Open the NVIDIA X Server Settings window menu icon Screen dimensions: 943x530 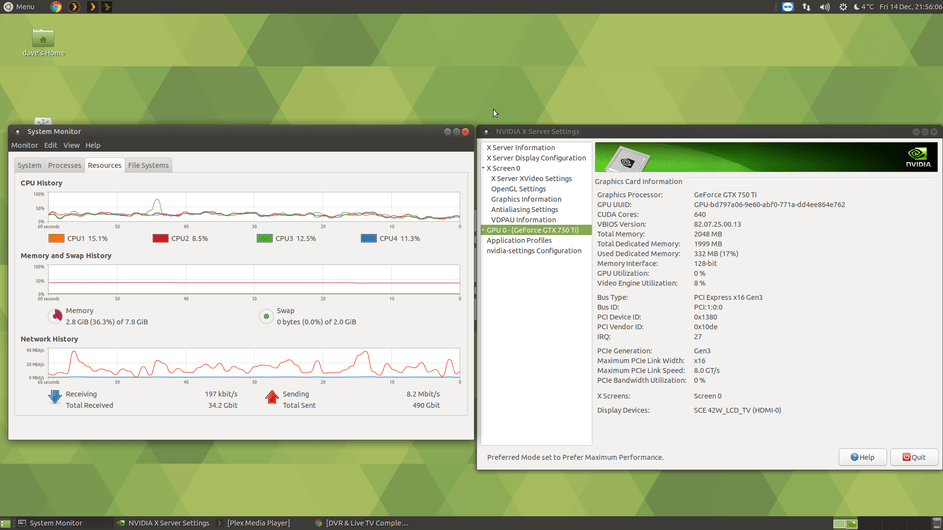pos(486,132)
